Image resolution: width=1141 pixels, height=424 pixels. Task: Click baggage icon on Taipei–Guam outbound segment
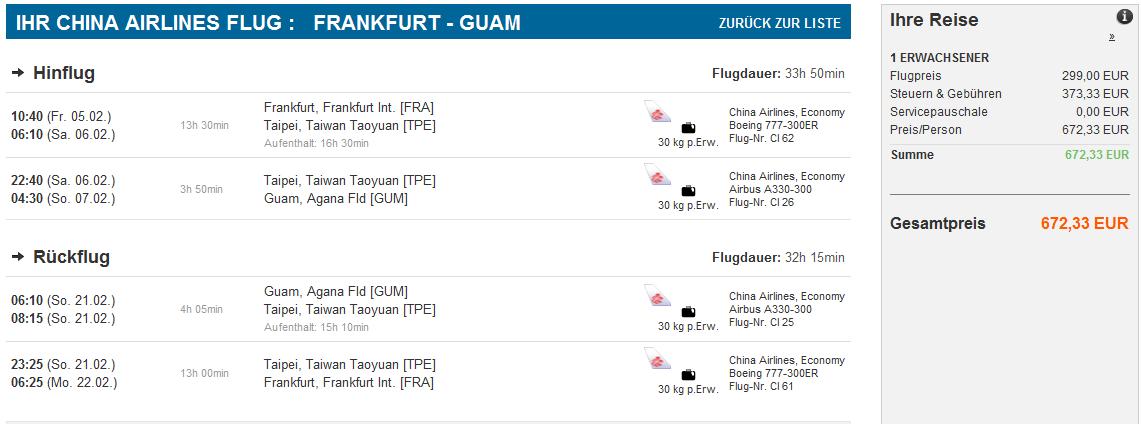click(x=688, y=191)
